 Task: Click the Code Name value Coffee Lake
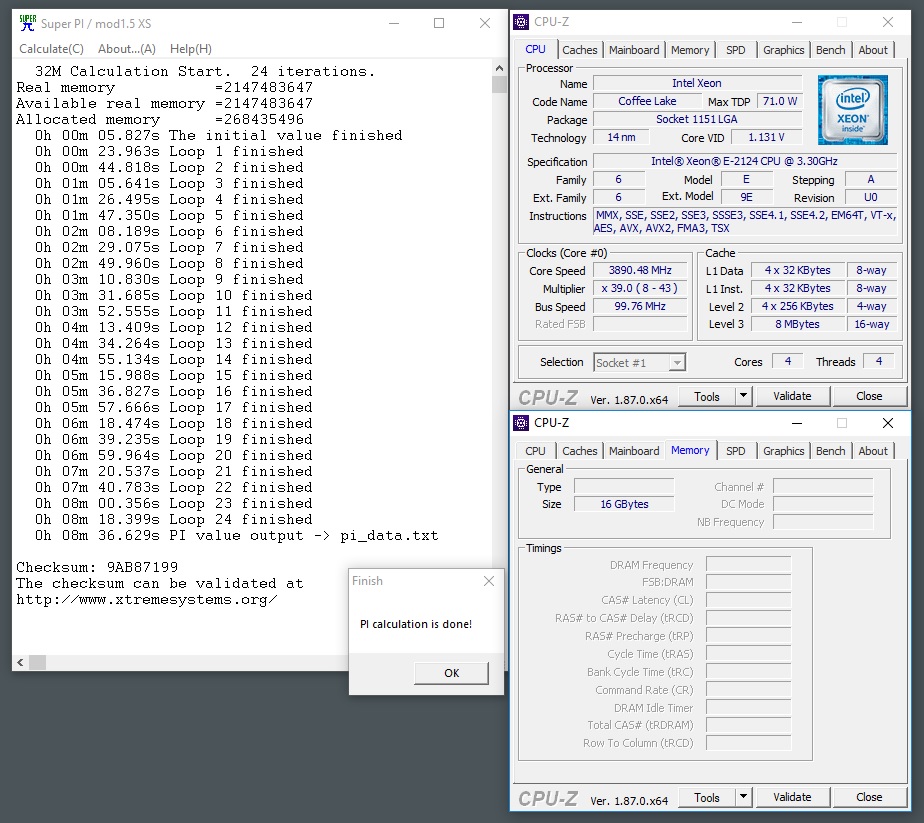647,101
